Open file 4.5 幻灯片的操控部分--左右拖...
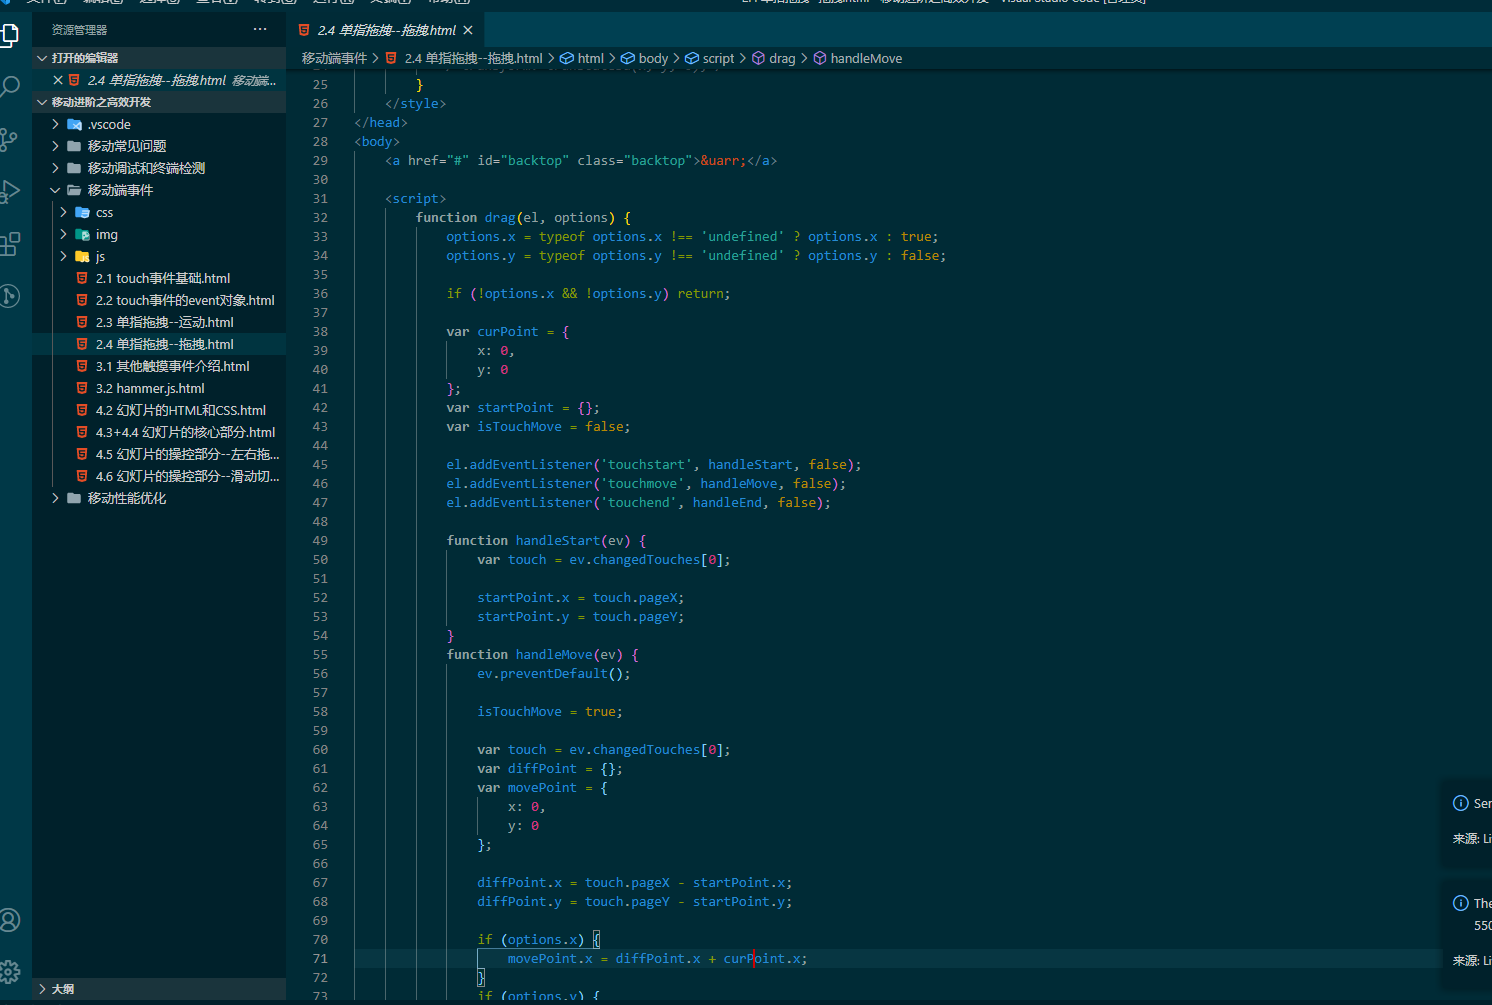The width and height of the screenshot is (1492, 1005). coord(159,454)
